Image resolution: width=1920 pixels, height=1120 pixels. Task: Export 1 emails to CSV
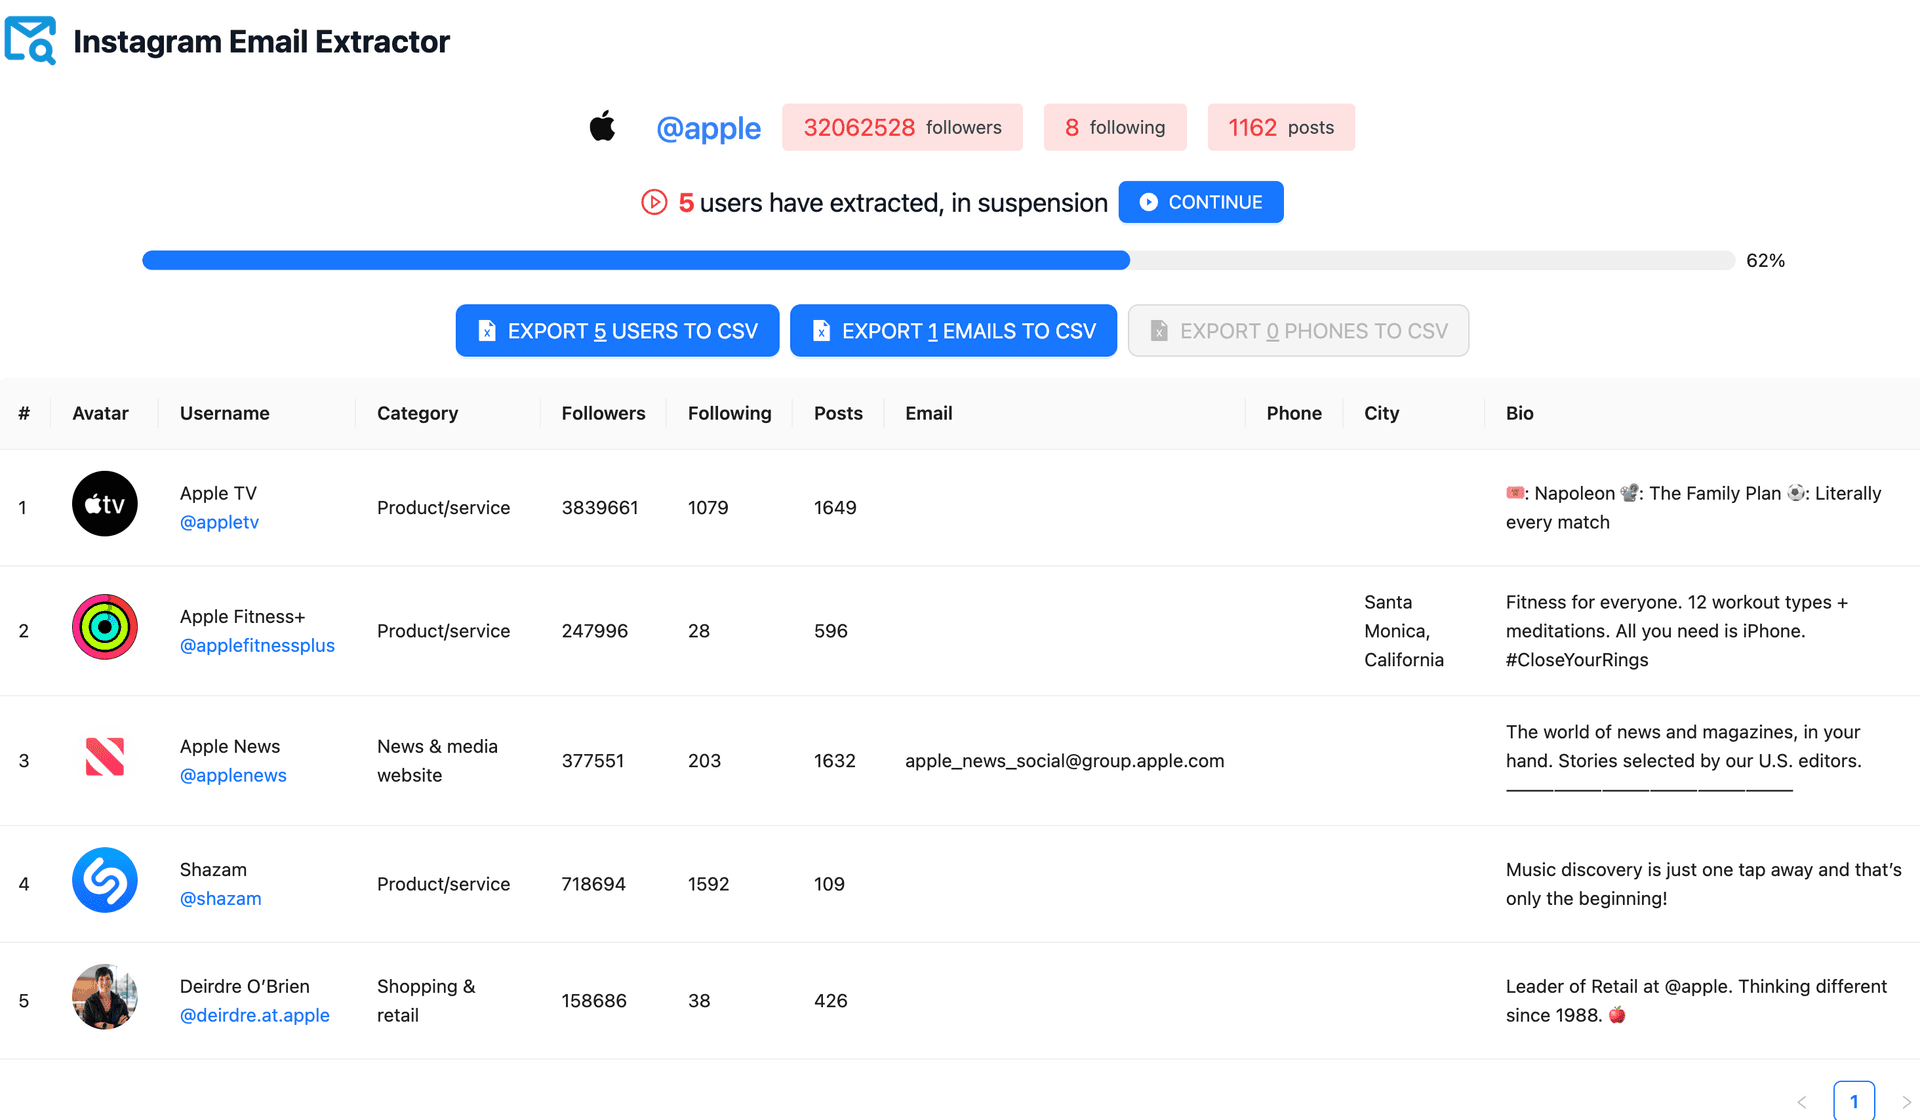(x=953, y=330)
